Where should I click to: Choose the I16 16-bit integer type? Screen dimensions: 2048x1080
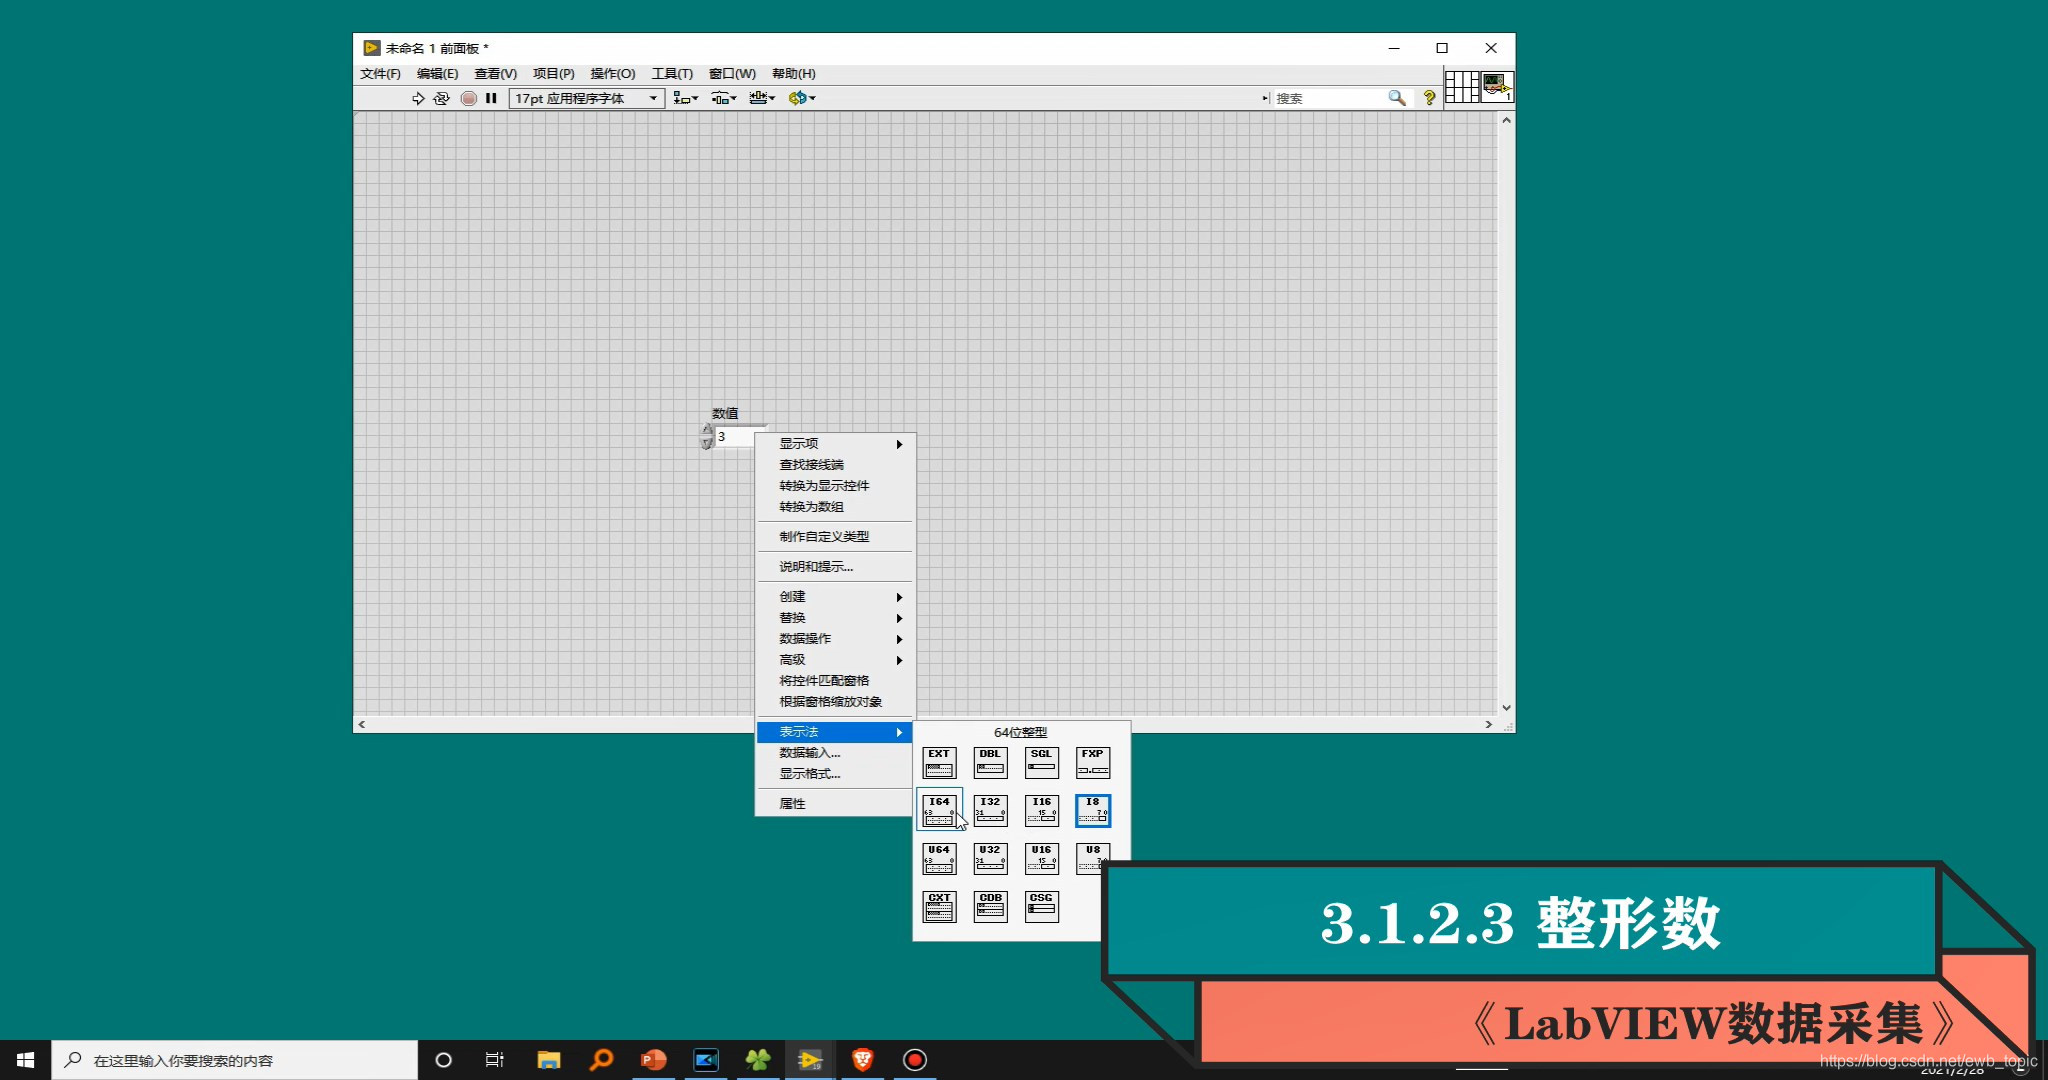(x=1041, y=811)
